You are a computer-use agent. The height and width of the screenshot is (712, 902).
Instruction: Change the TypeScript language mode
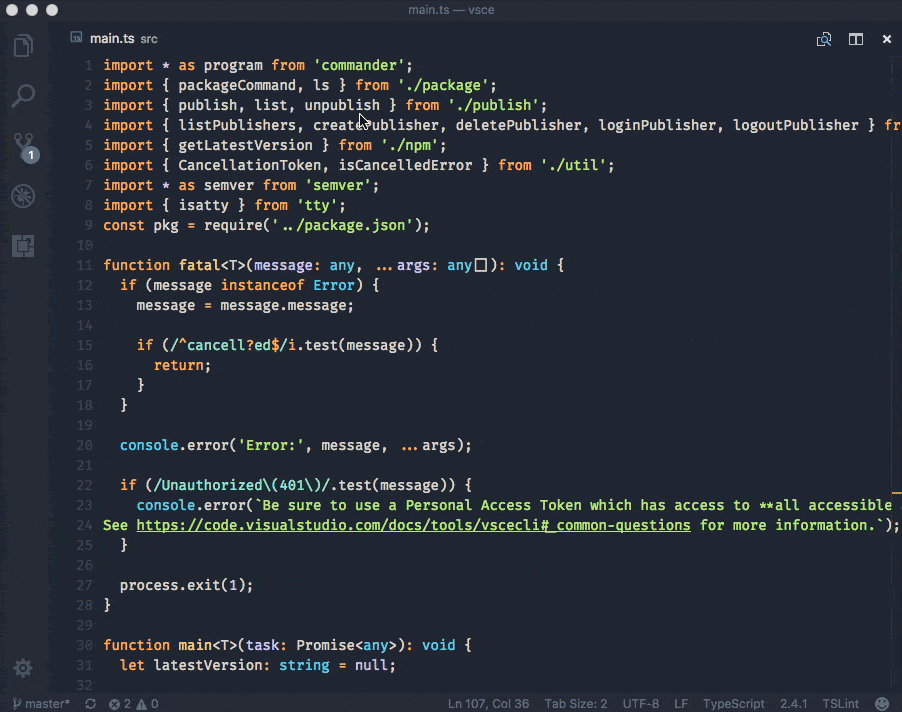(733, 704)
